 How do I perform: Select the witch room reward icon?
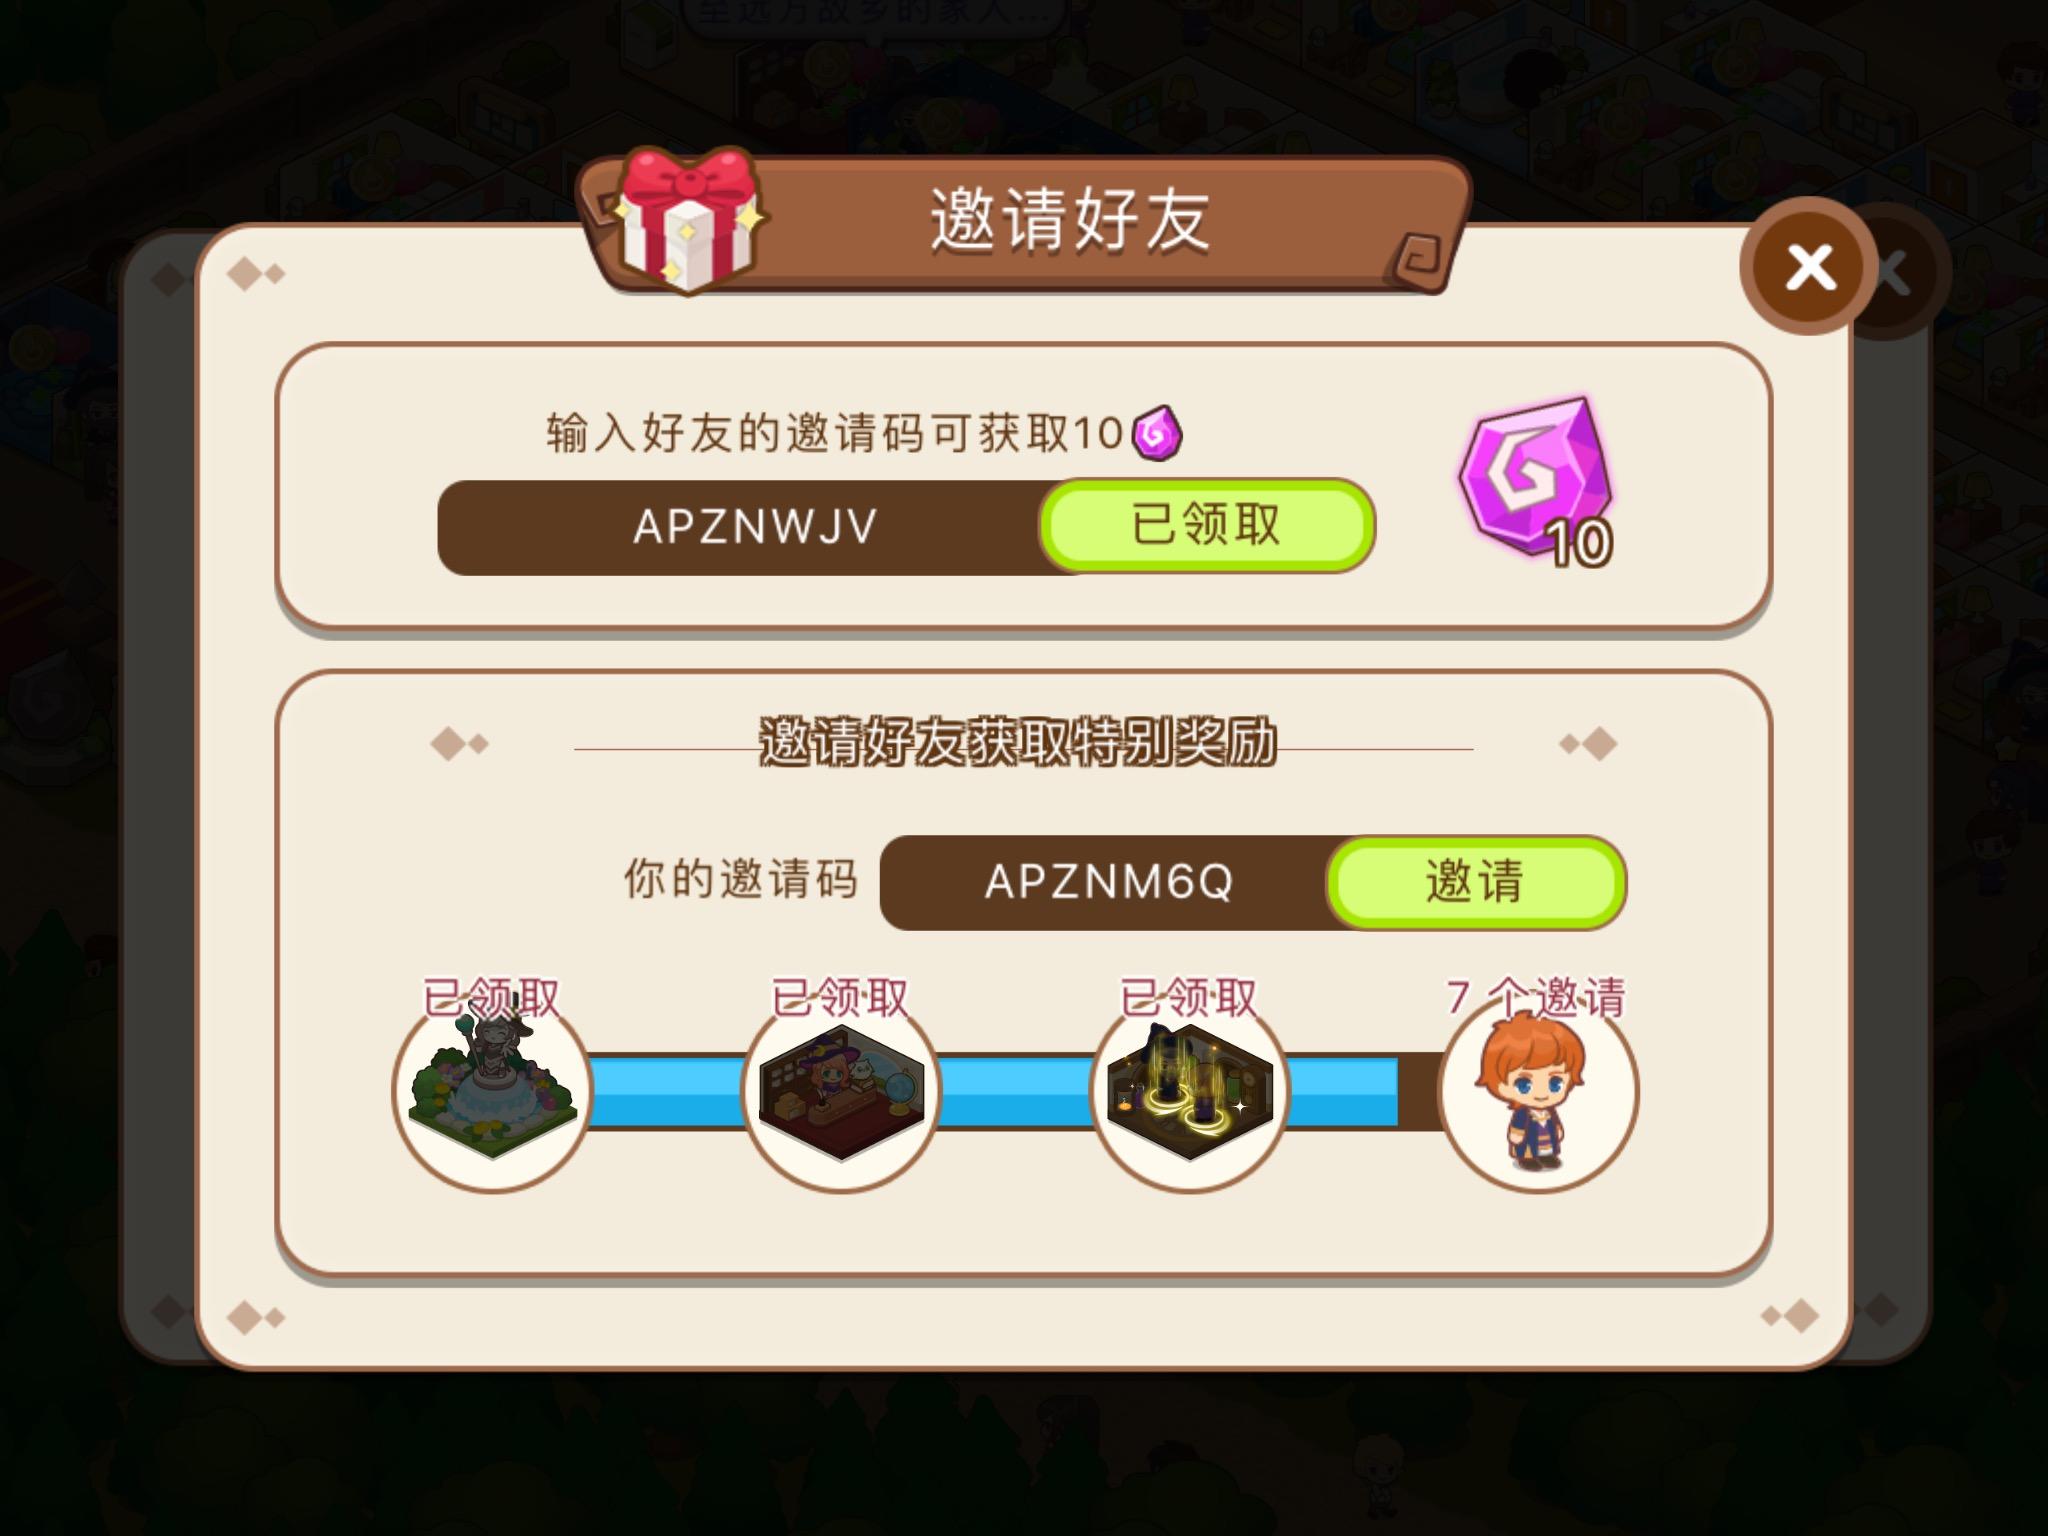tap(841, 1090)
